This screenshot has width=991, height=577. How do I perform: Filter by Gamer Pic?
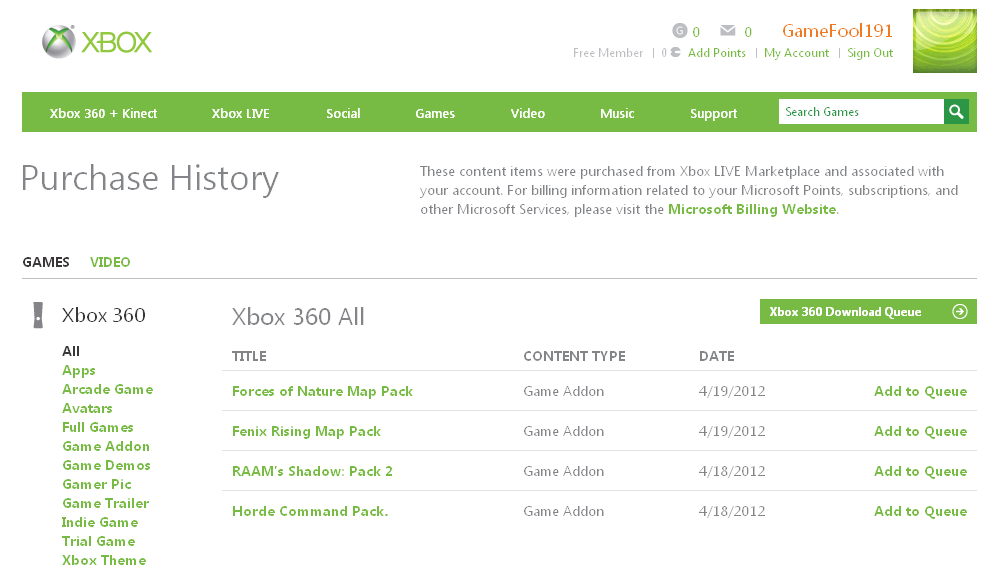[97, 484]
